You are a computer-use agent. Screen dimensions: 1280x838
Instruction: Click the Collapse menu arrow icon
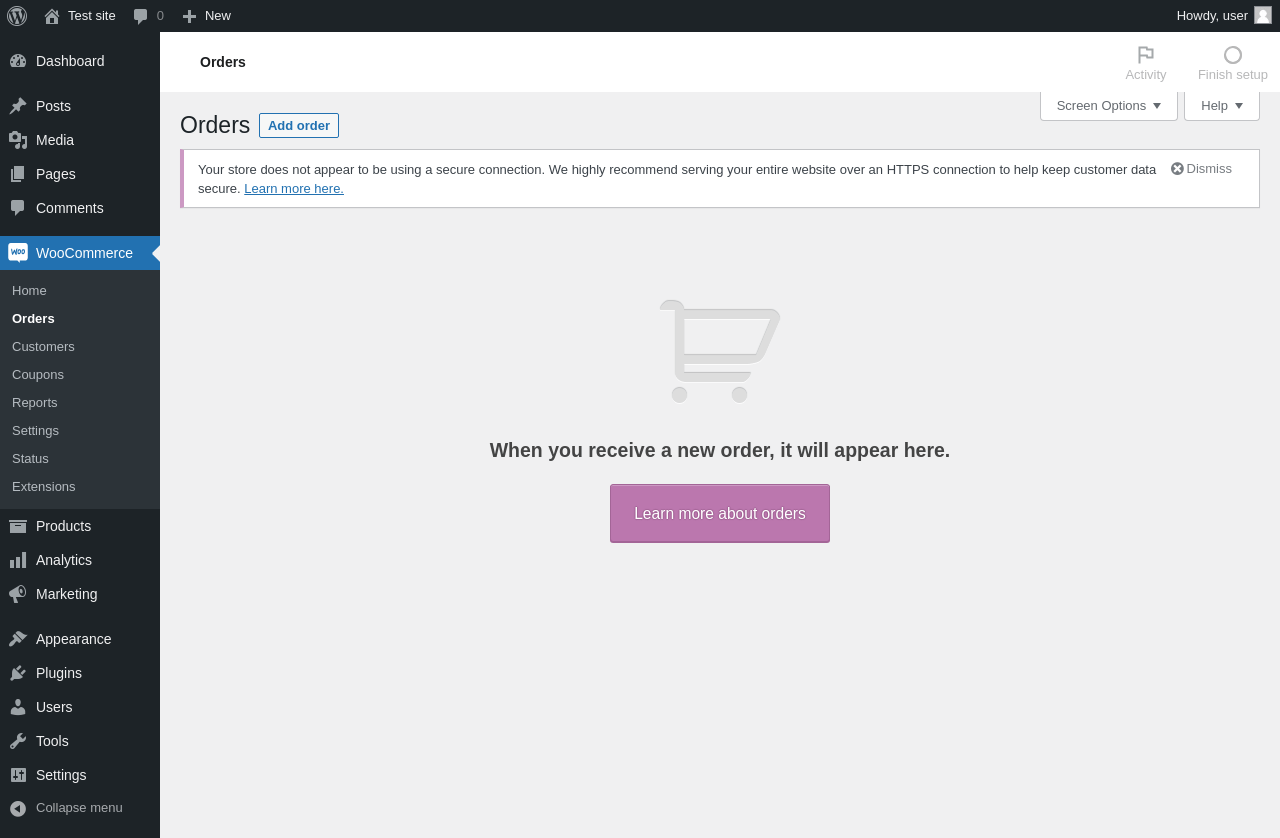[18, 808]
